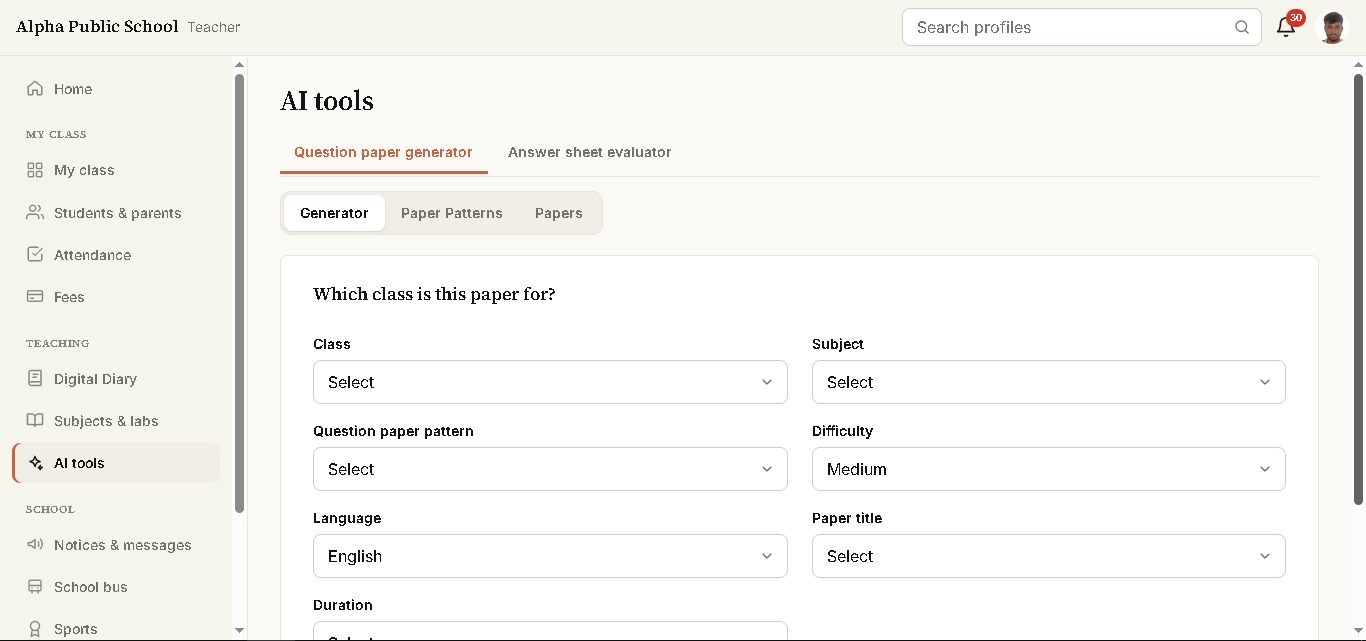Click the My class grid icon

click(35, 170)
